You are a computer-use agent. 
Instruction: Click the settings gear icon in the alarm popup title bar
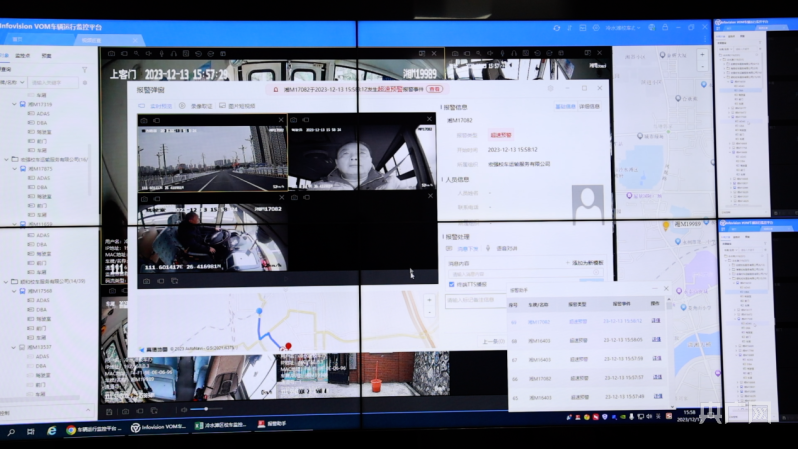coord(550,89)
